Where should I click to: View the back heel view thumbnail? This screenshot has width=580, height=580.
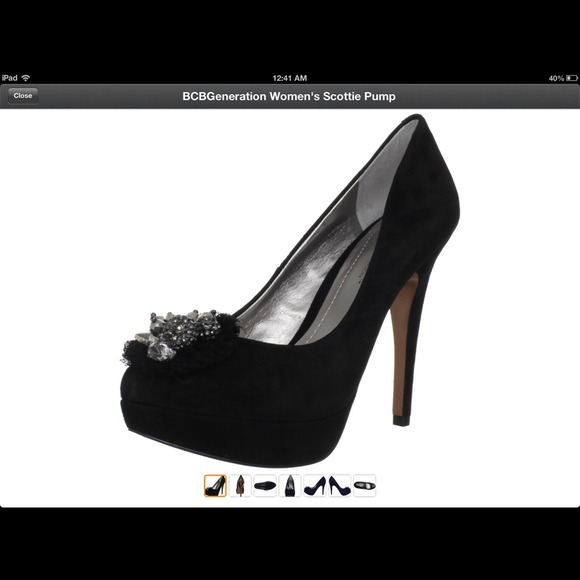point(240,486)
